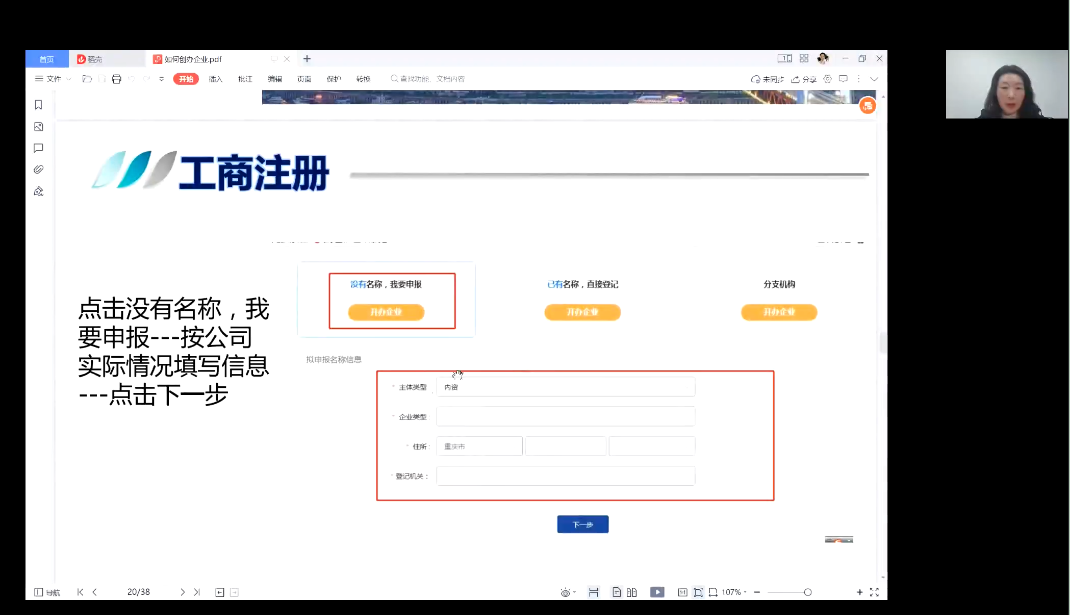
Task: Open the 文件 file menu
Action: (x=53, y=79)
